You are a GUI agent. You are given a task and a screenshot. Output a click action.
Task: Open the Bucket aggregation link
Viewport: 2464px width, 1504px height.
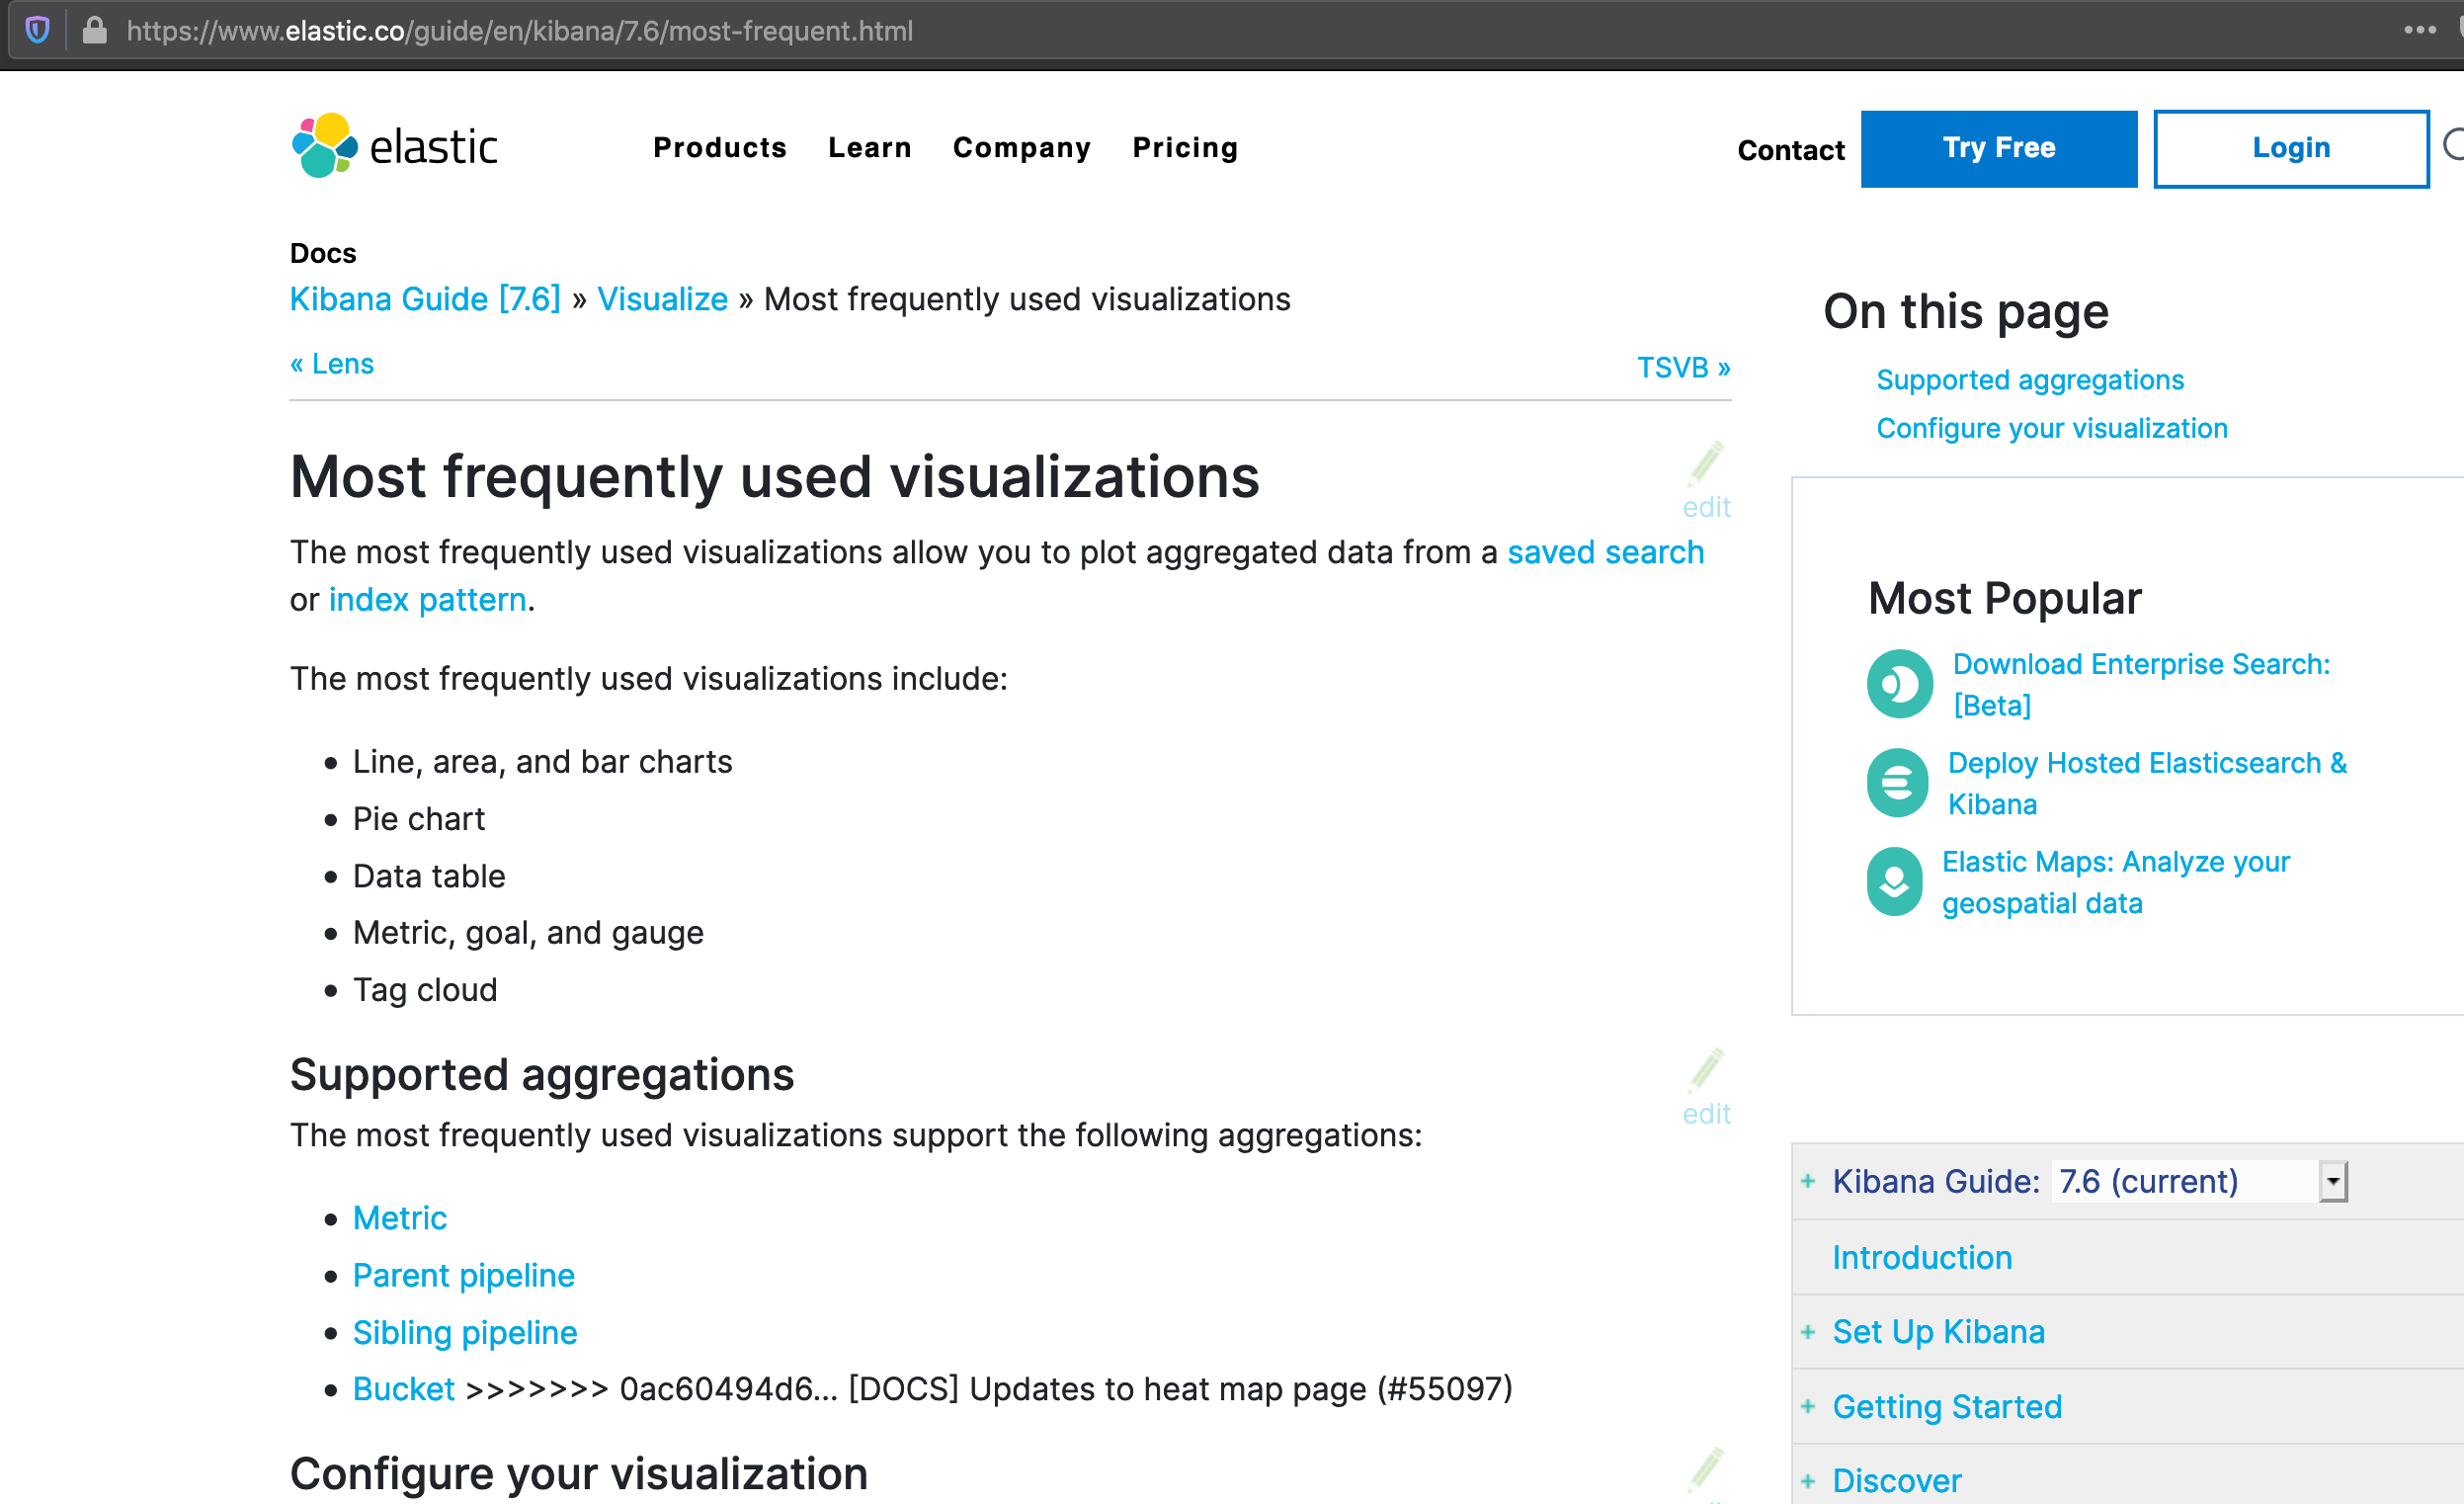(x=404, y=1389)
